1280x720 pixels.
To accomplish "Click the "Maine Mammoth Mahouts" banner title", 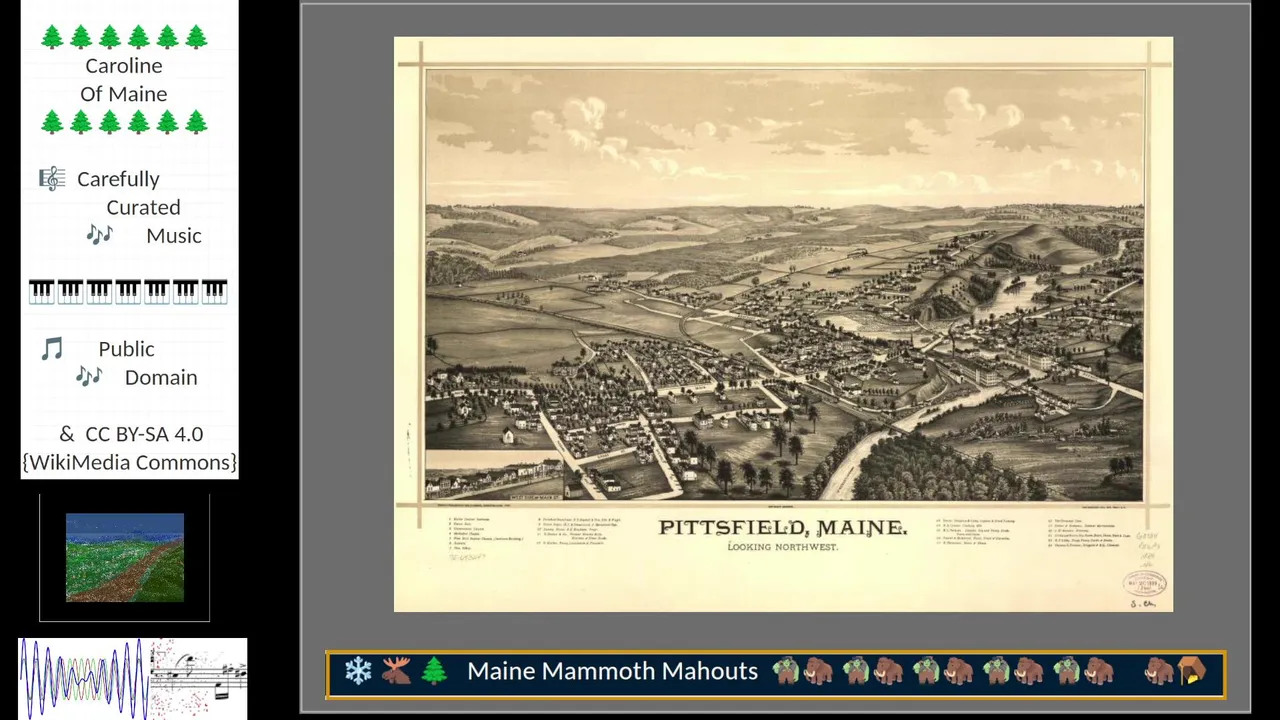I will [612, 671].
